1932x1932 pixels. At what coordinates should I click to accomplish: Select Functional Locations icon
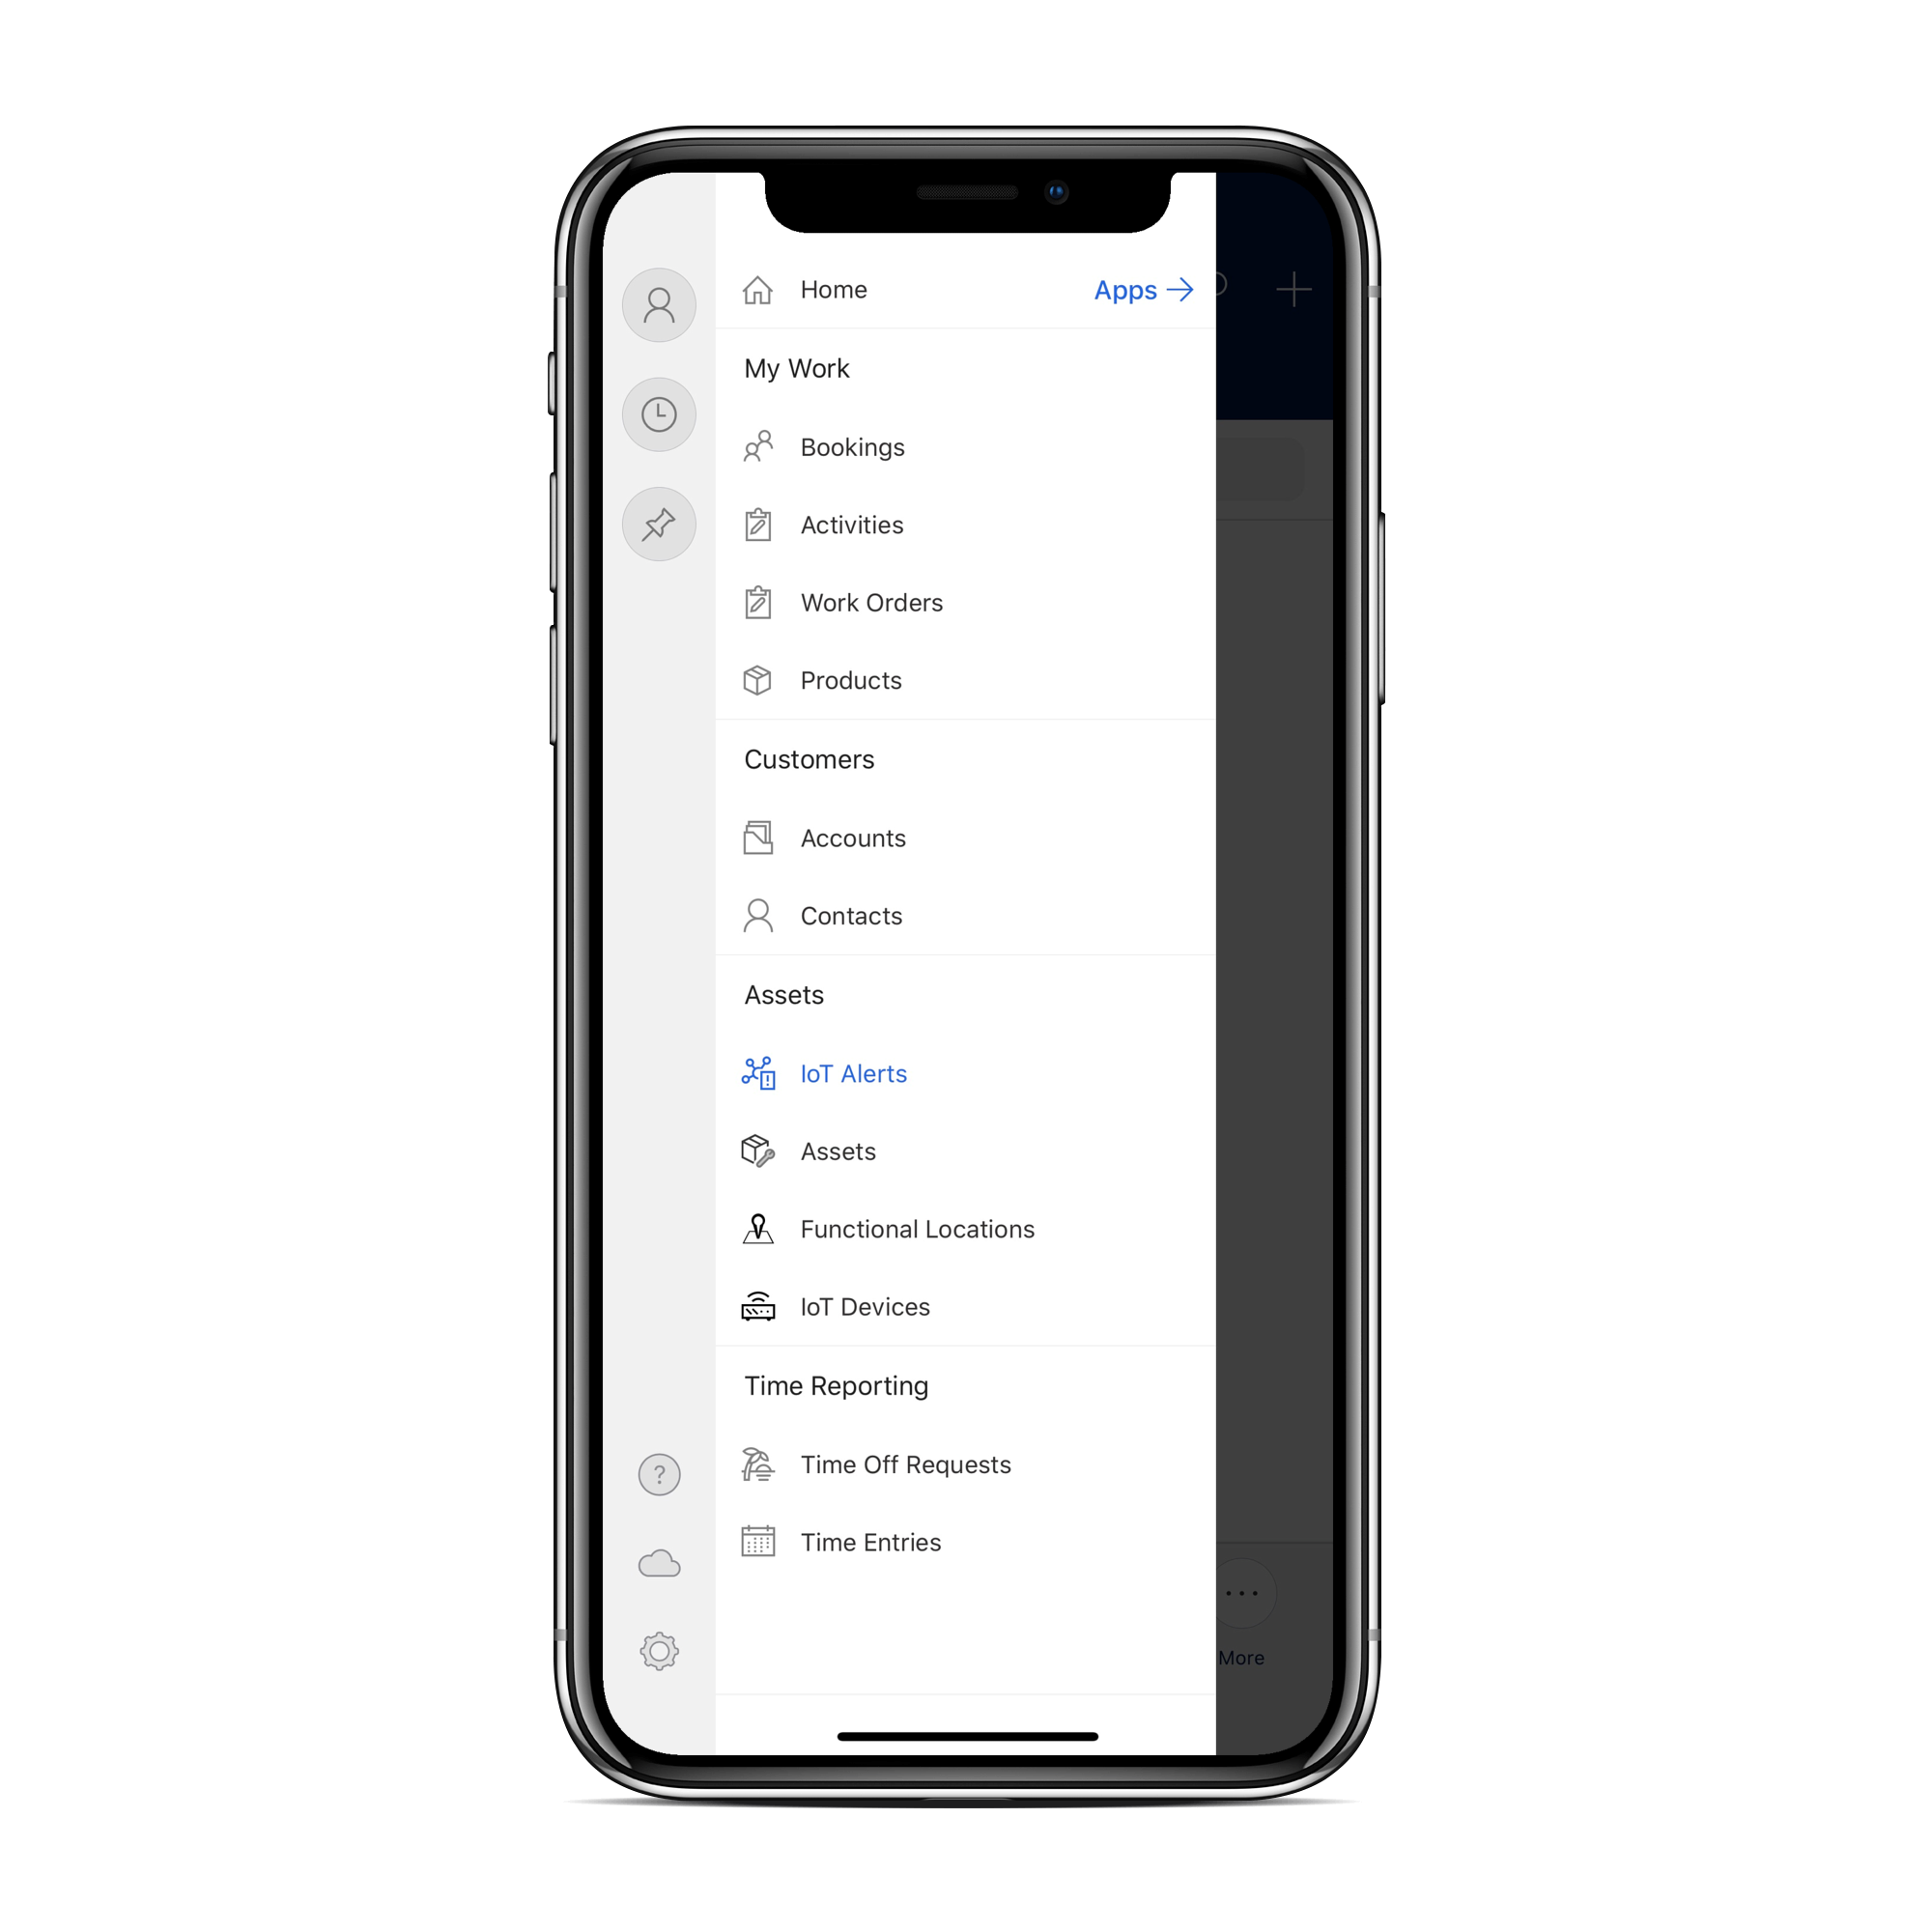(x=757, y=1228)
